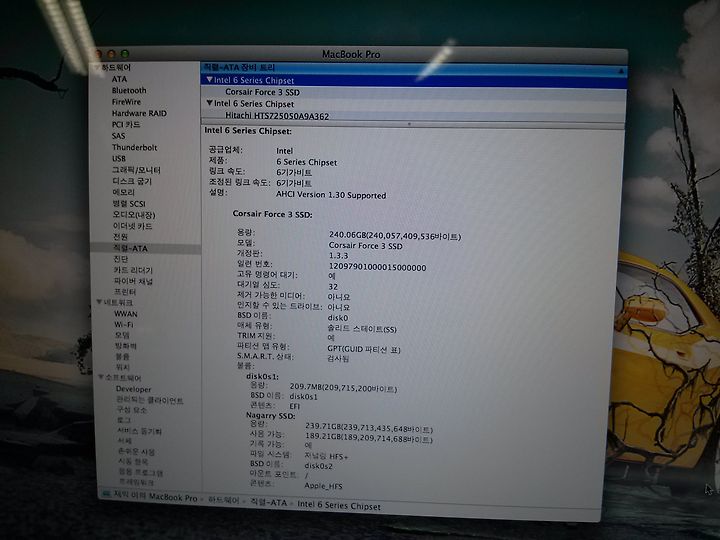Select 디스크 굽기 entry

[132, 181]
